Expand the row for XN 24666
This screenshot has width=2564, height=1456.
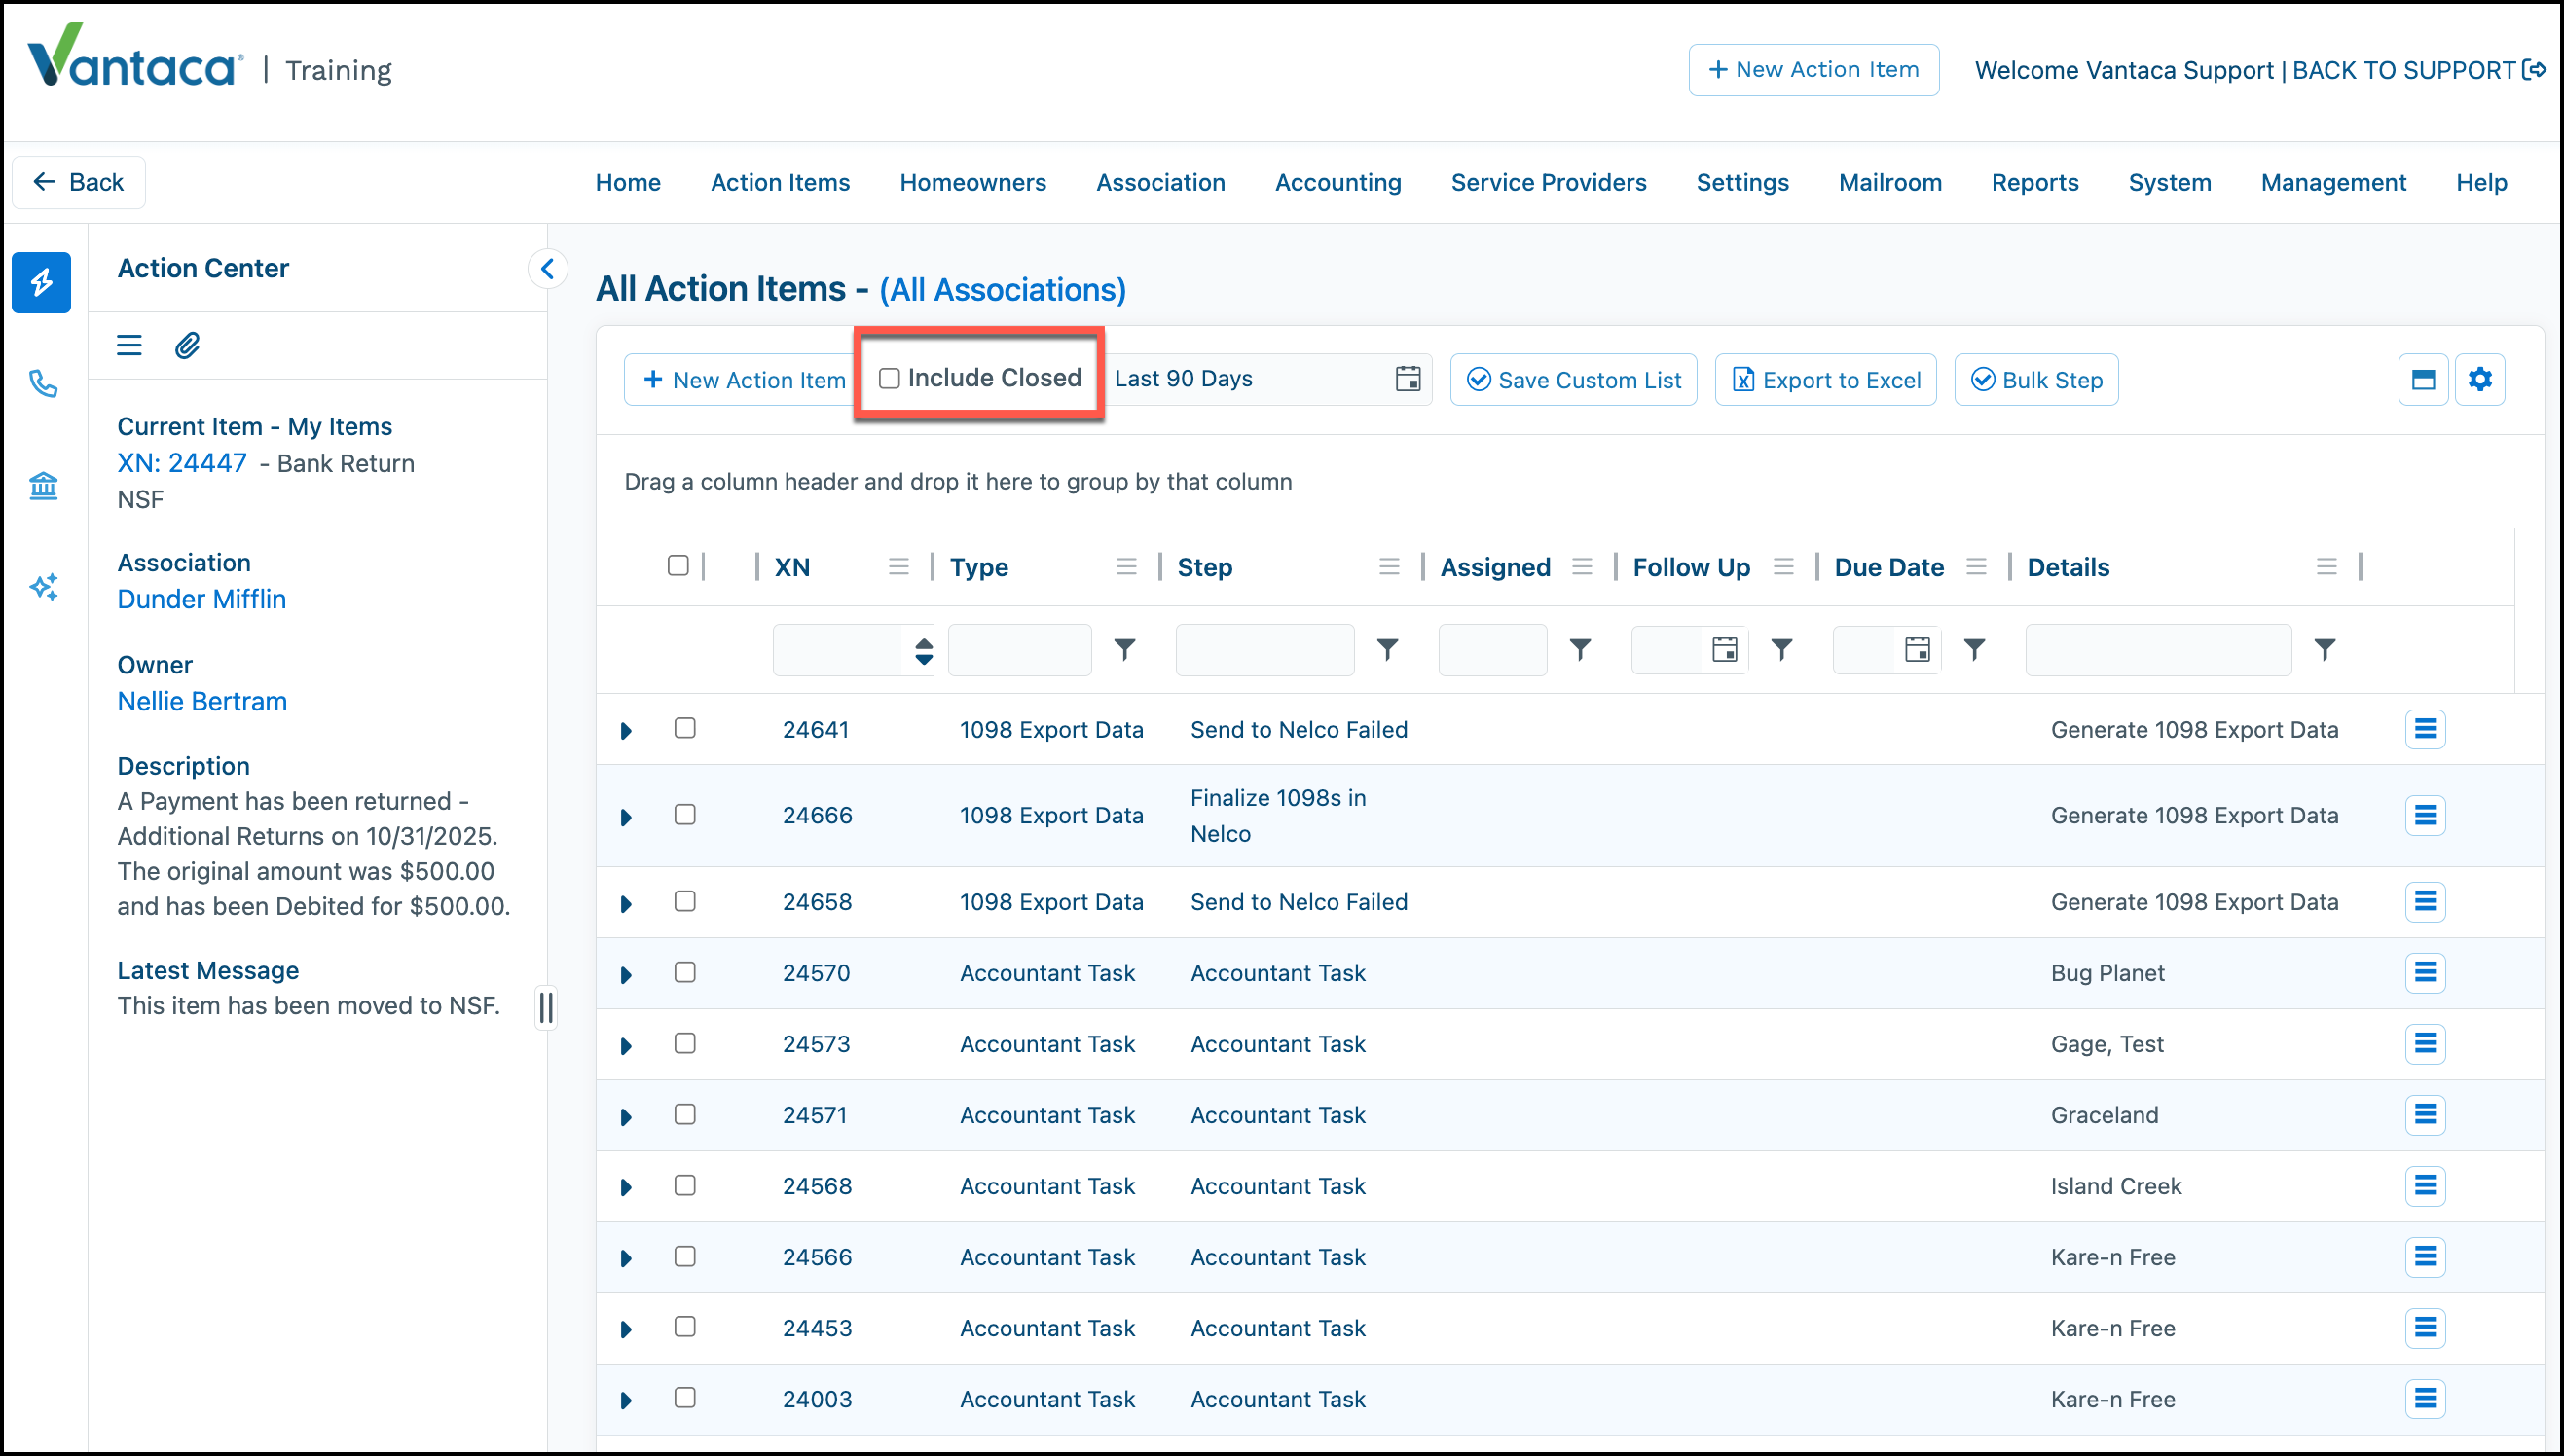(627, 818)
